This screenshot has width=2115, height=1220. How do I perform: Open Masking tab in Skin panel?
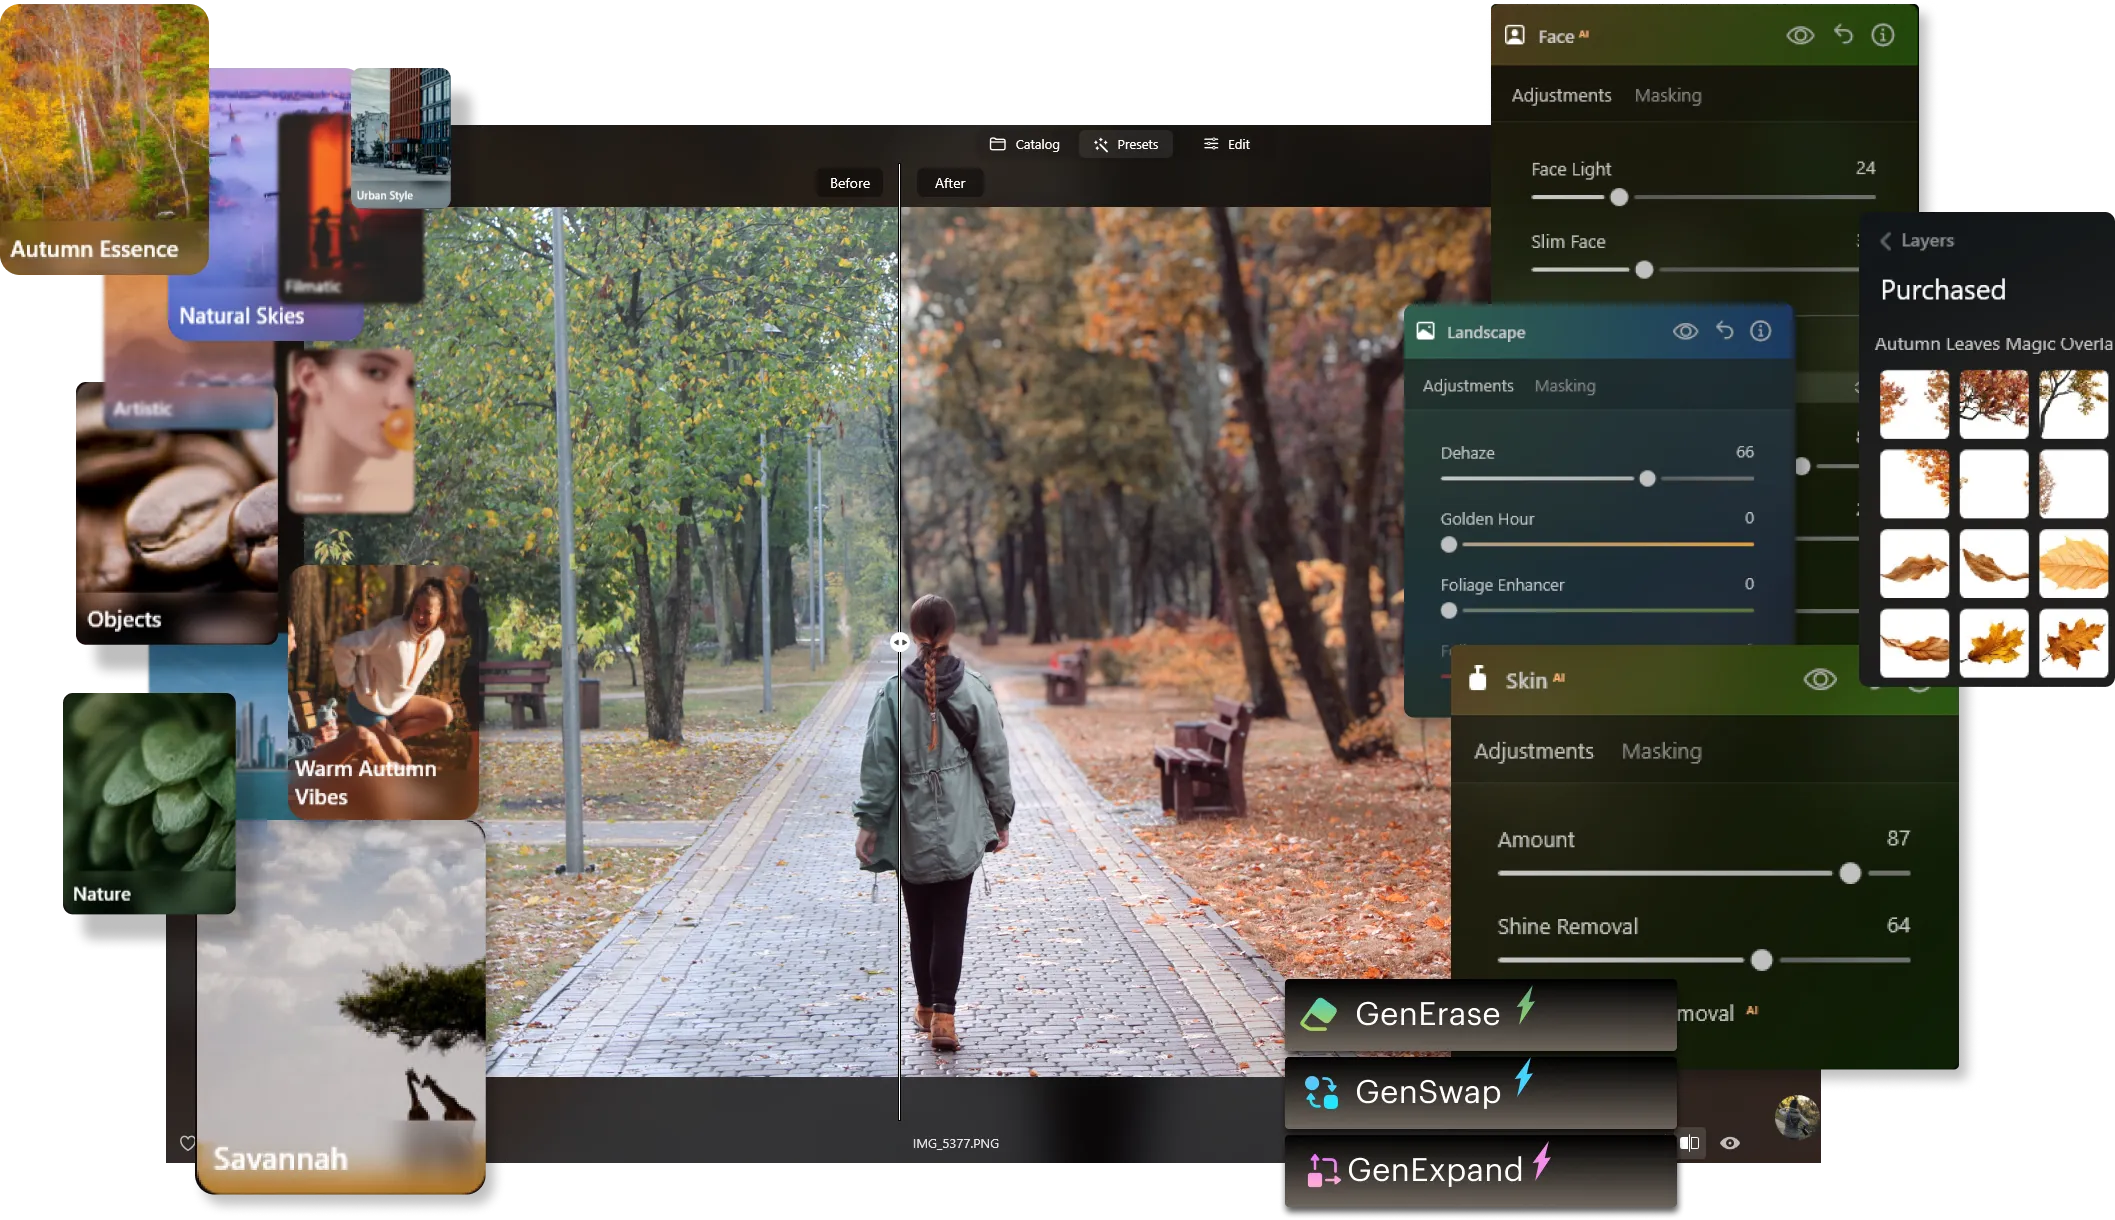tap(1661, 751)
